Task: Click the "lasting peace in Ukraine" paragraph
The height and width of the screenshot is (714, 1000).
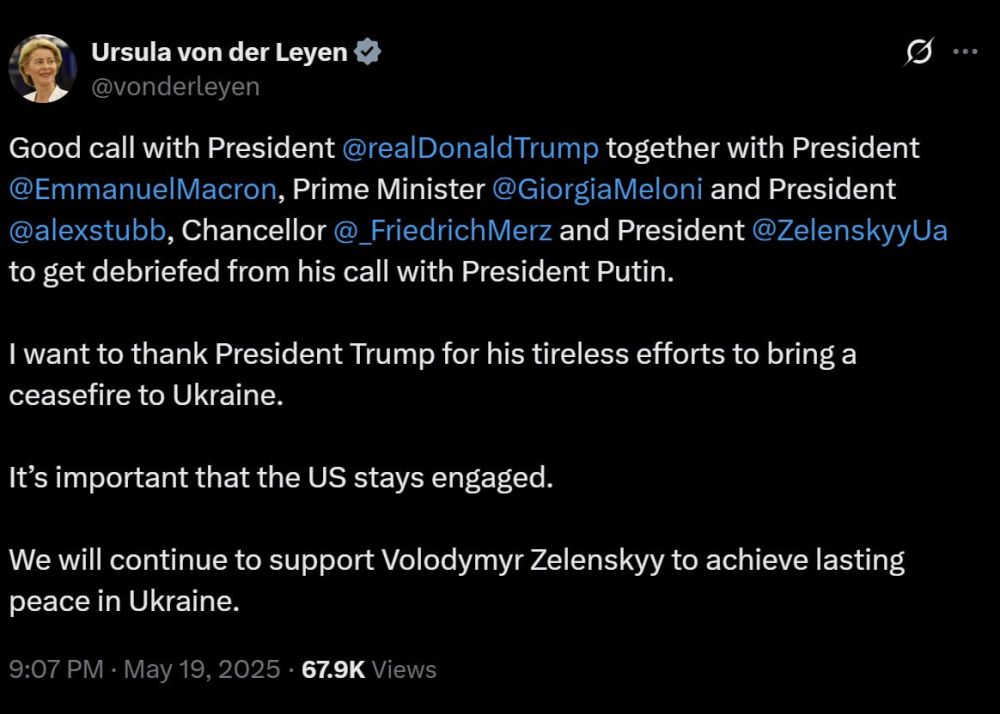Action: [x=456, y=581]
